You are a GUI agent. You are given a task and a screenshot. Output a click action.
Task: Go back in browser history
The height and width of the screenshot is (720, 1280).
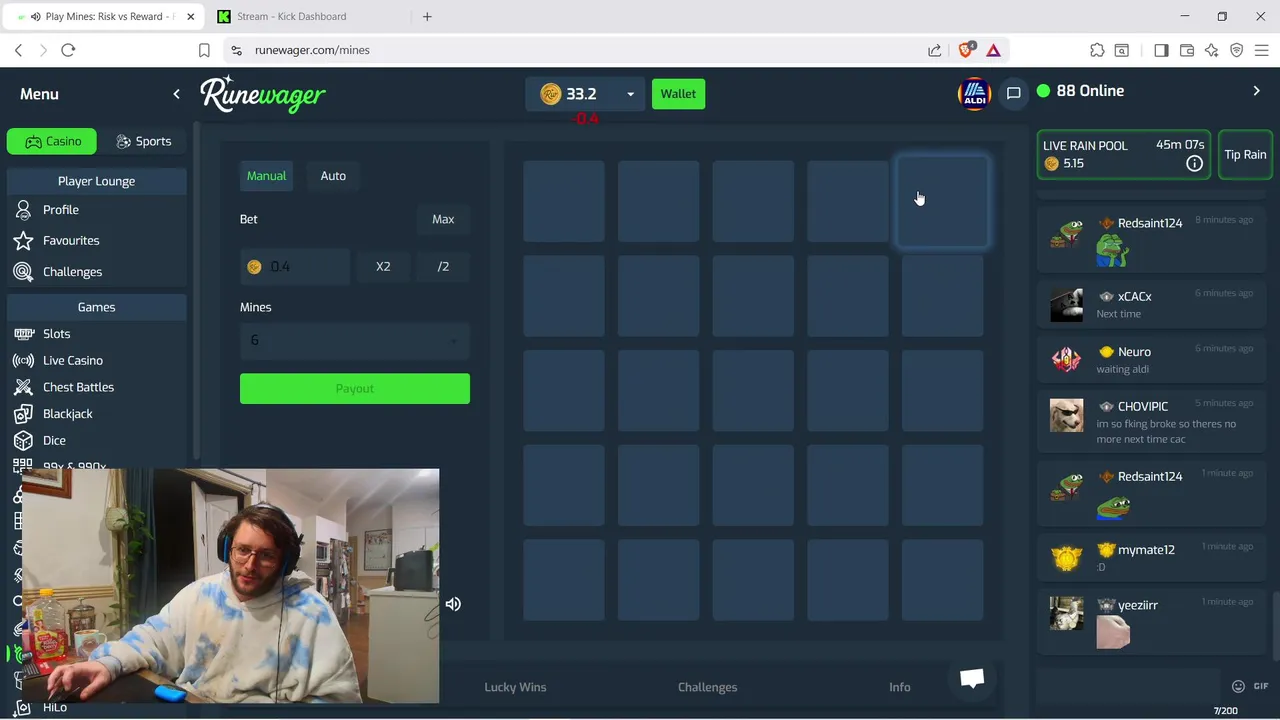(18, 50)
